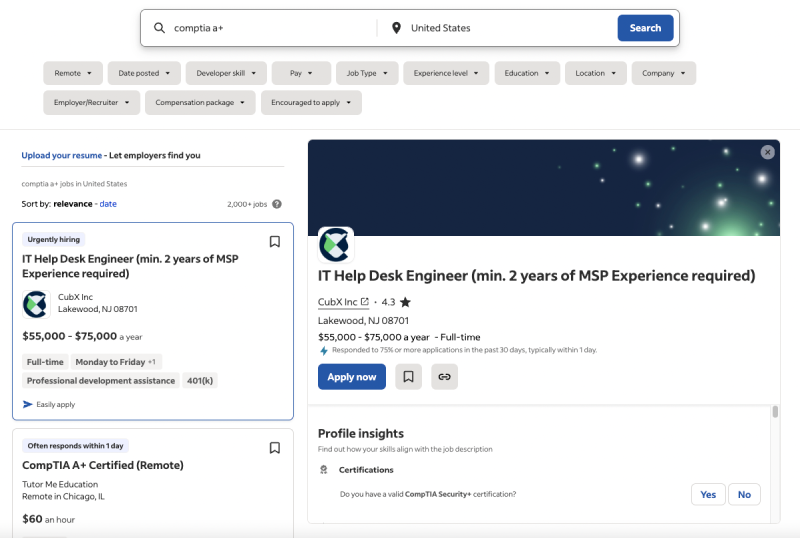Image resolution: width=800 pixels, height=538 pixels.
Task: Expand the Pay filter menu
Action: [300, 73]
